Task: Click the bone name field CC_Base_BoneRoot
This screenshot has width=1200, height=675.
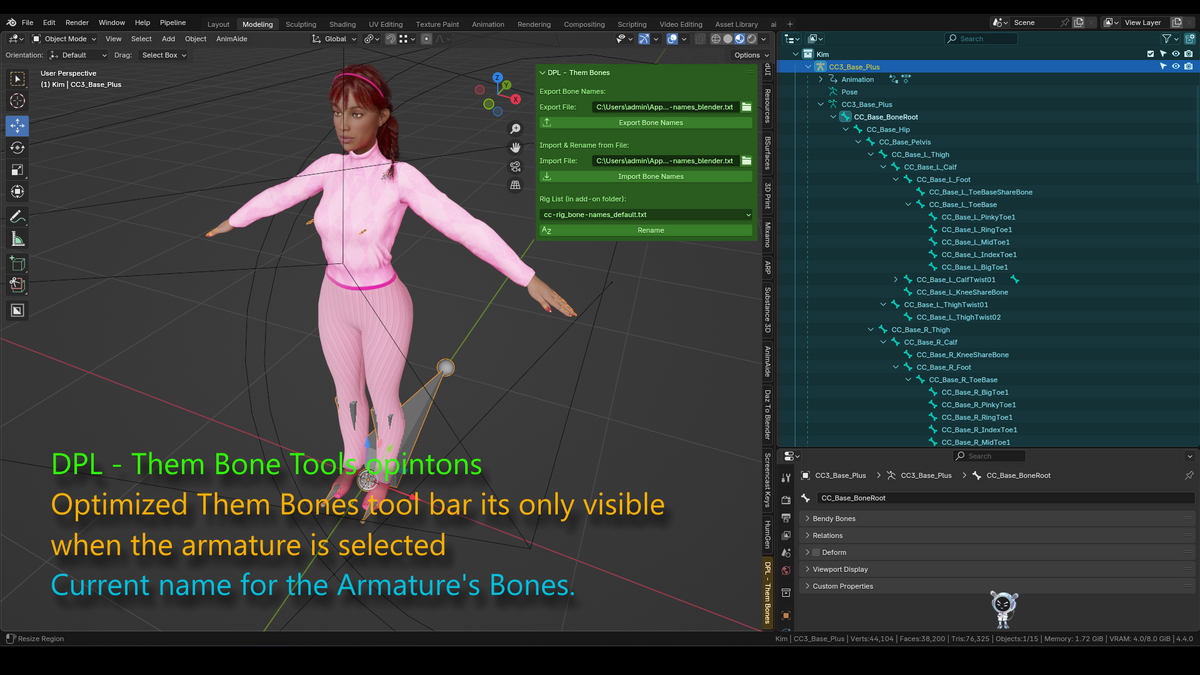Action: pos(1005,497)
